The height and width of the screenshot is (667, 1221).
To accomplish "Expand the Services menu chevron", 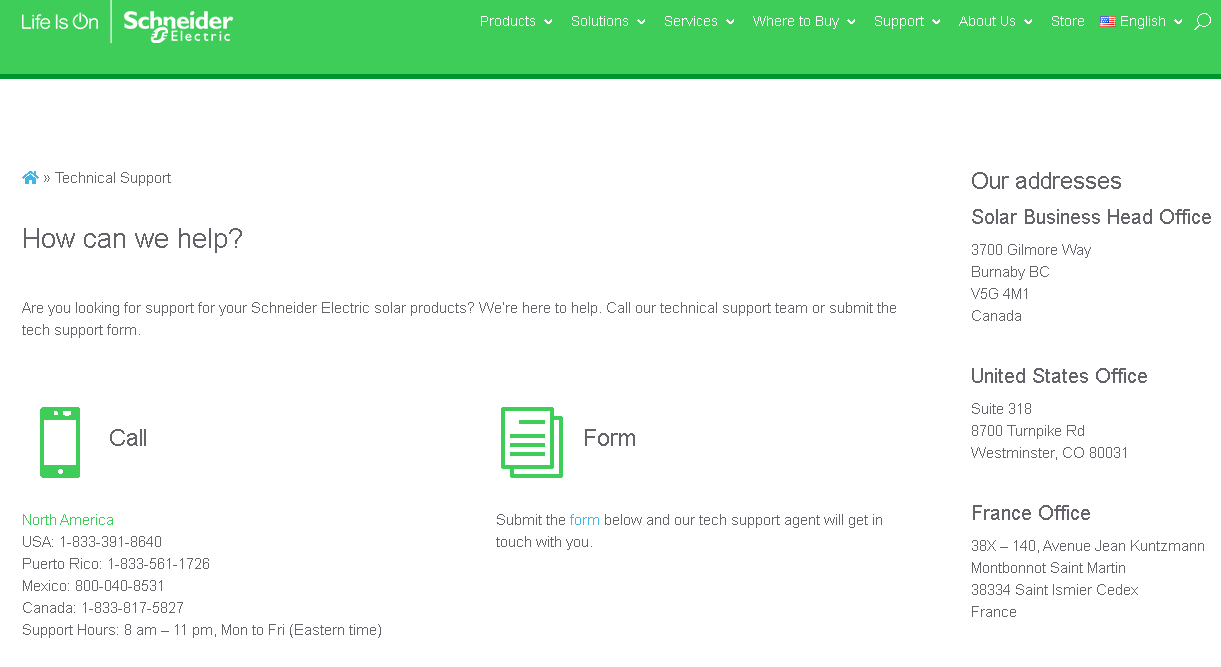I will click(730, 22).
